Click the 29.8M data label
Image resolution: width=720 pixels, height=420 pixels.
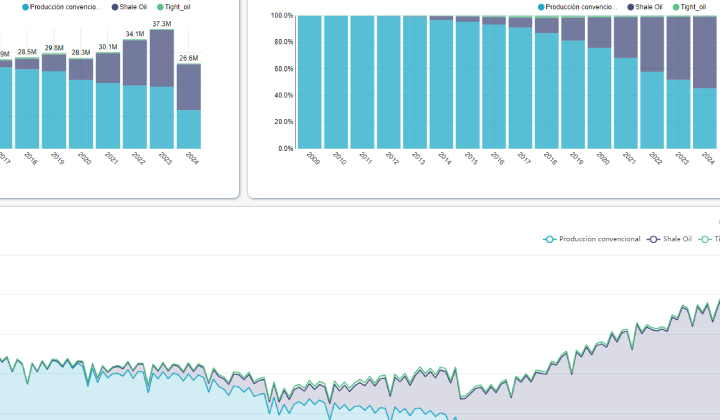coord(54,48)
